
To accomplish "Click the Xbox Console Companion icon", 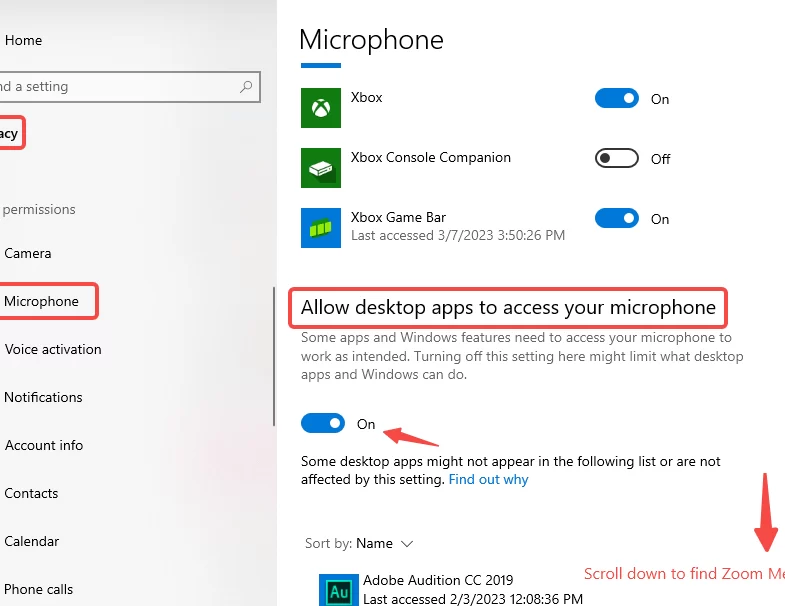I will [x=320, y=168].
